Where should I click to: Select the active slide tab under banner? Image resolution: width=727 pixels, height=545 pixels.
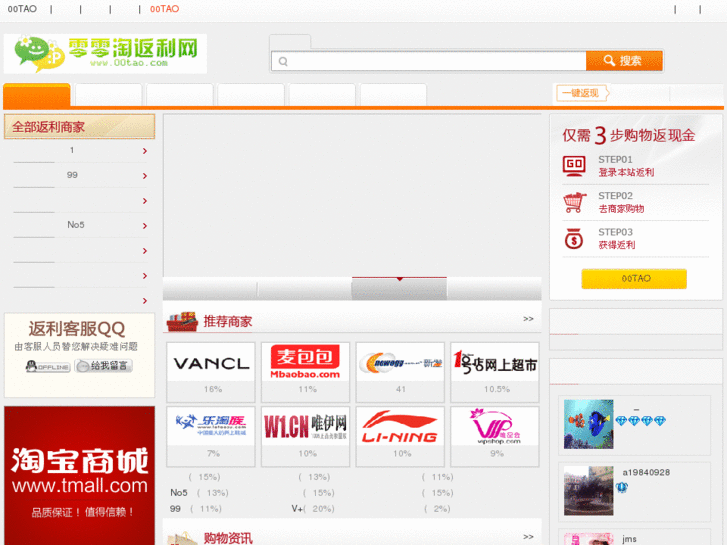(x=399, y=289)
